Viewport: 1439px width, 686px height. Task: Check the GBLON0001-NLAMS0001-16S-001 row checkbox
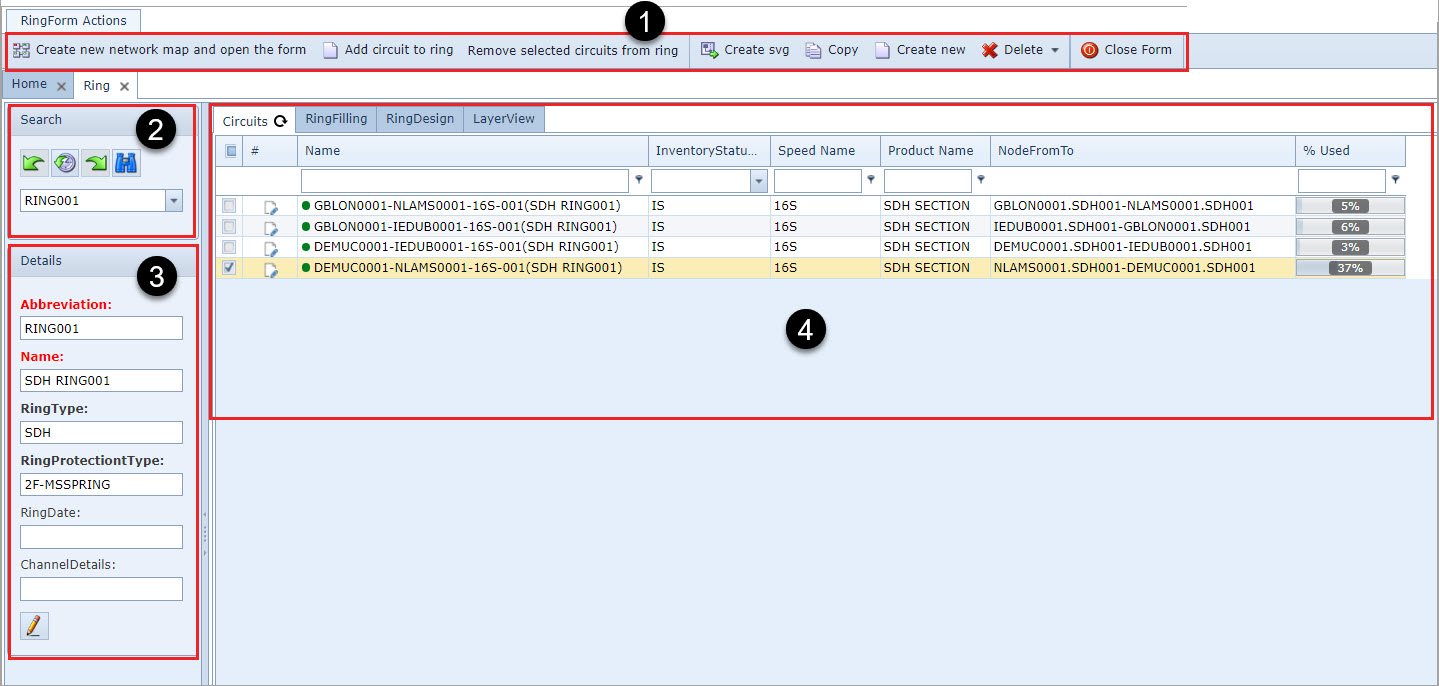click(230, 206)
